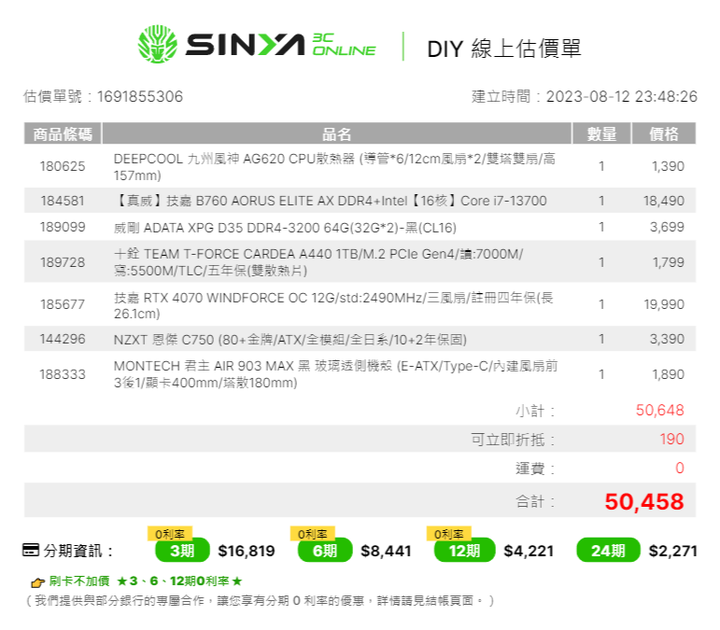720x630 pixels.
Task: Click the grey bank cooperation note
Action: 260,601
